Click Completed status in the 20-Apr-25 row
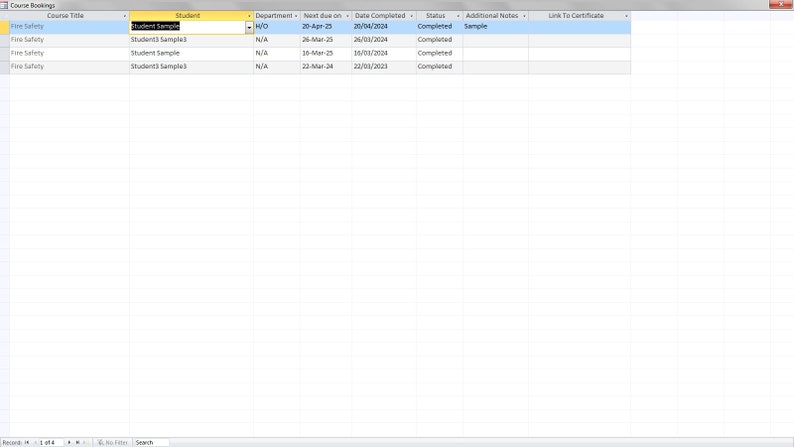794x447 pixels. click(x=439, y=27)
